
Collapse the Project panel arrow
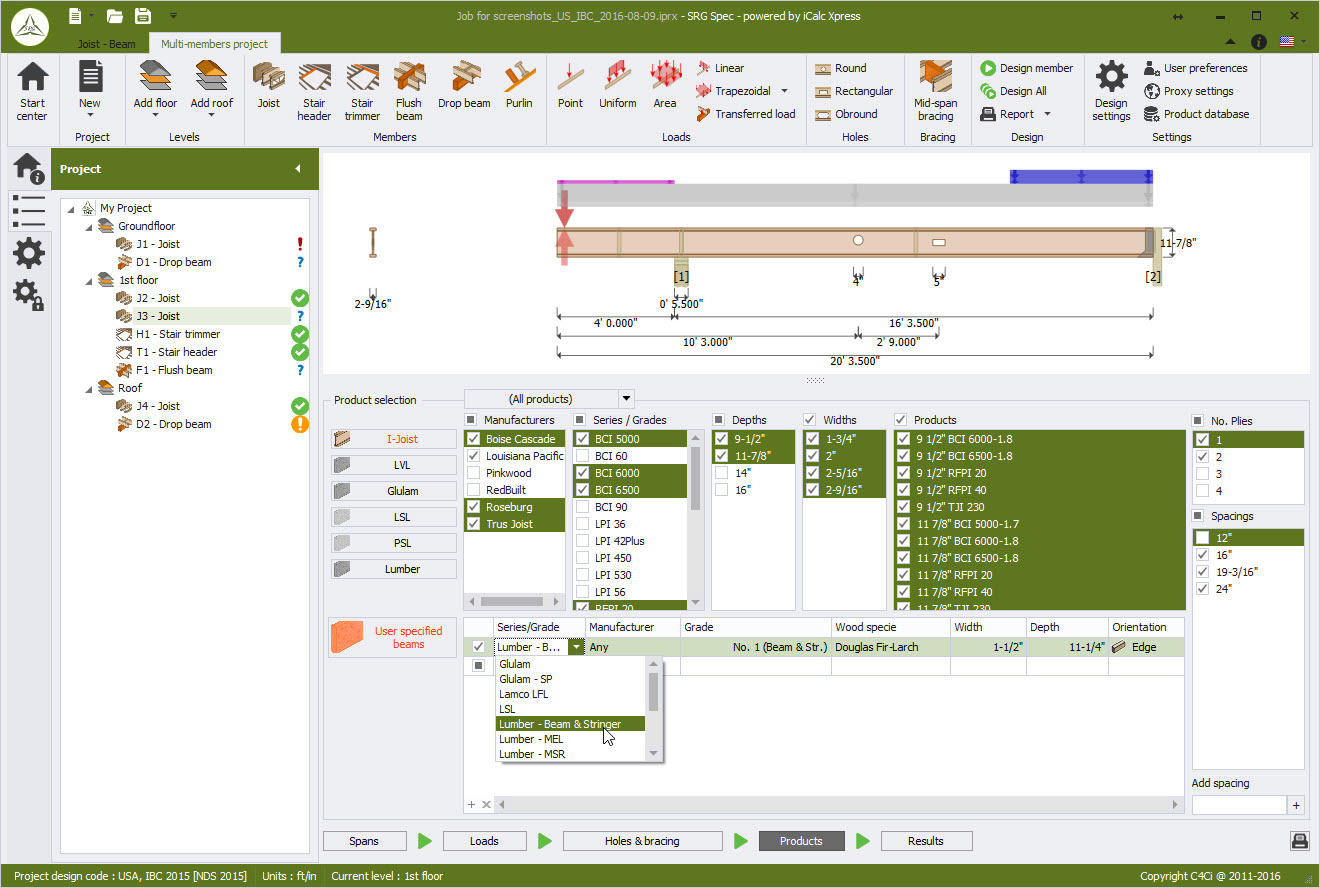click(297, 169)
